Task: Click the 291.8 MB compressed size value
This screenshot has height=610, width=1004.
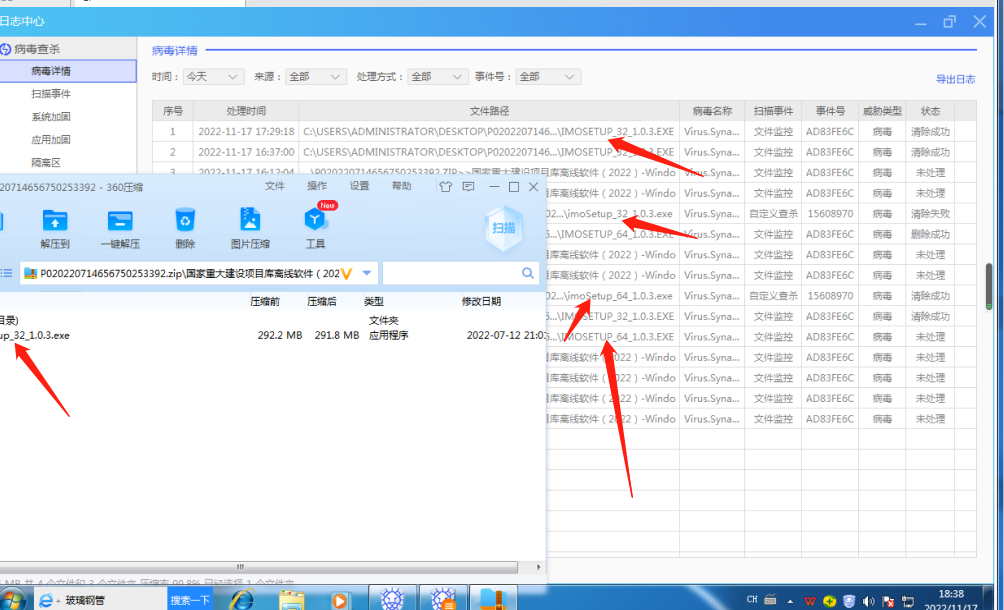Action: 337,335
